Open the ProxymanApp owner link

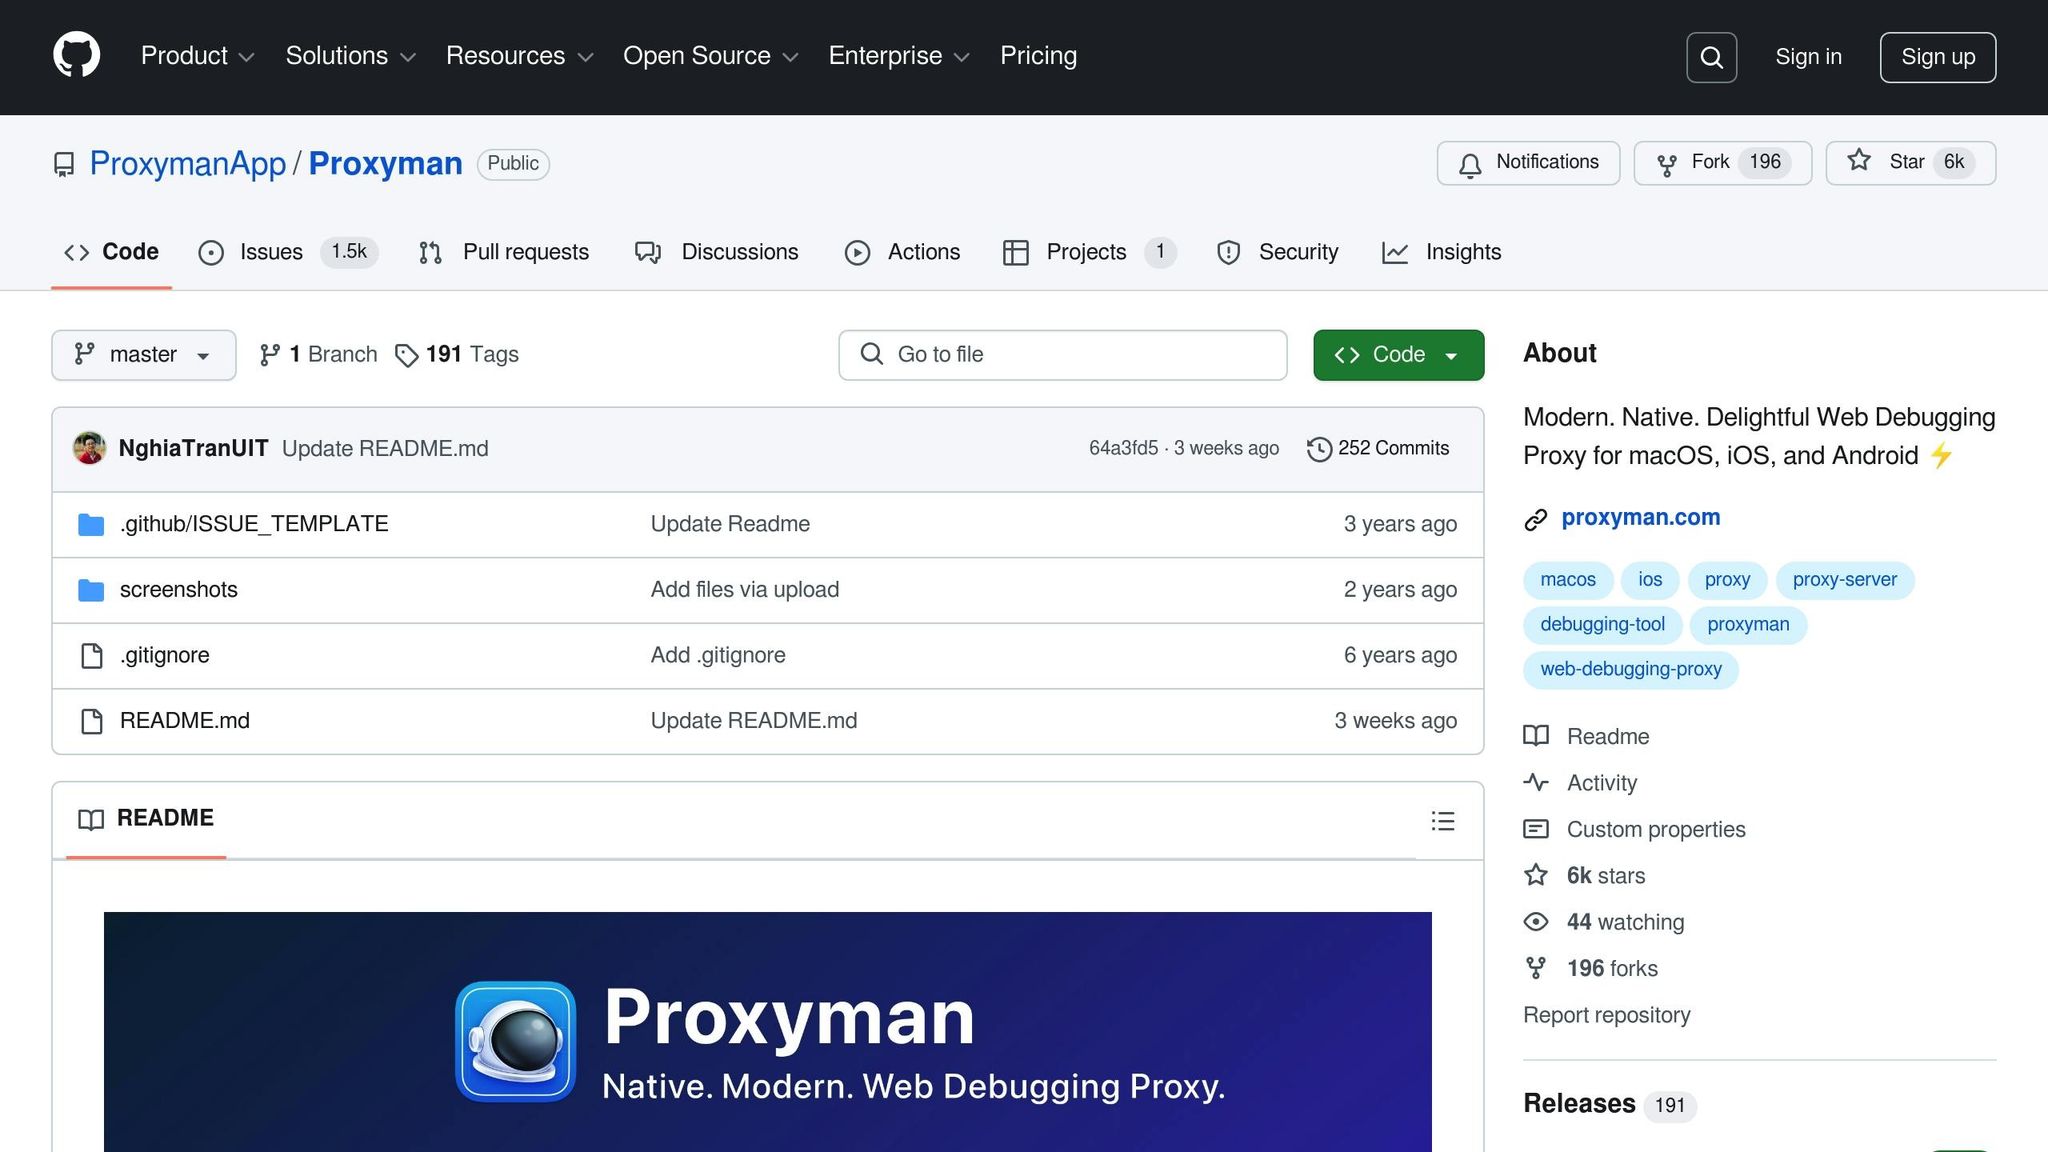pyautogui.click(x=187, y=164)
